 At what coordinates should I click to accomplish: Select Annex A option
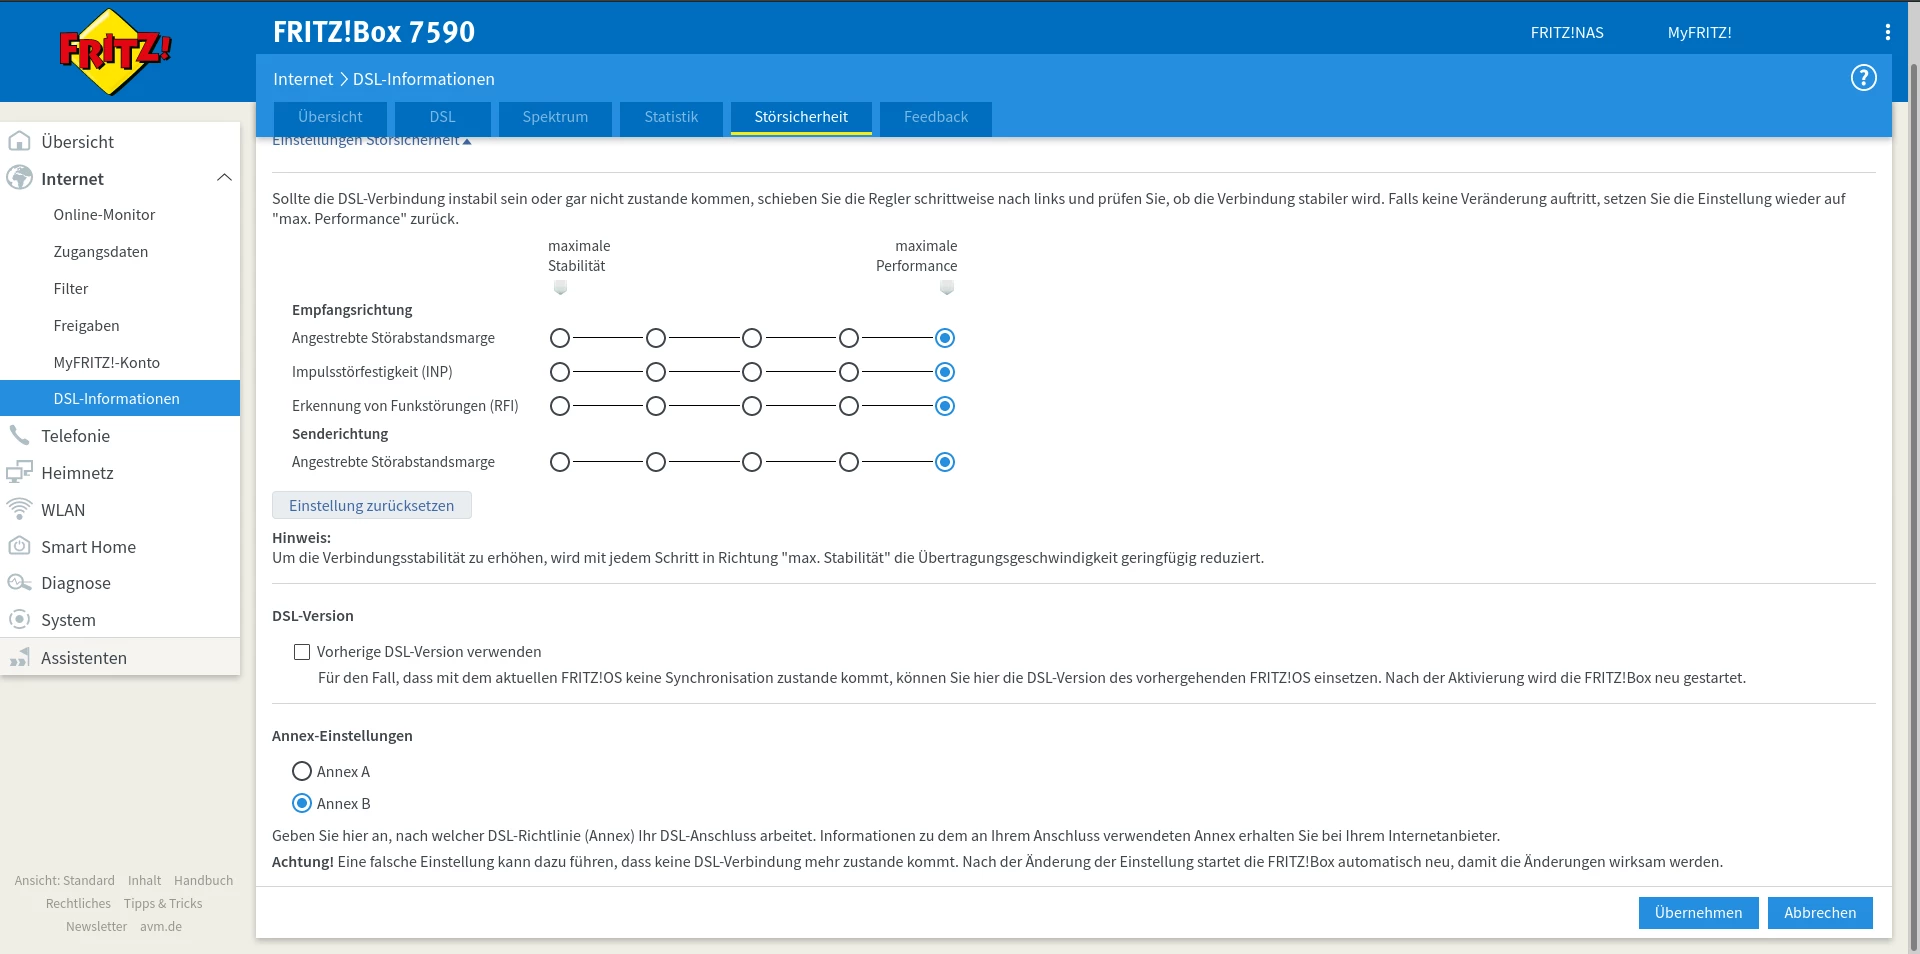point(302,771)
